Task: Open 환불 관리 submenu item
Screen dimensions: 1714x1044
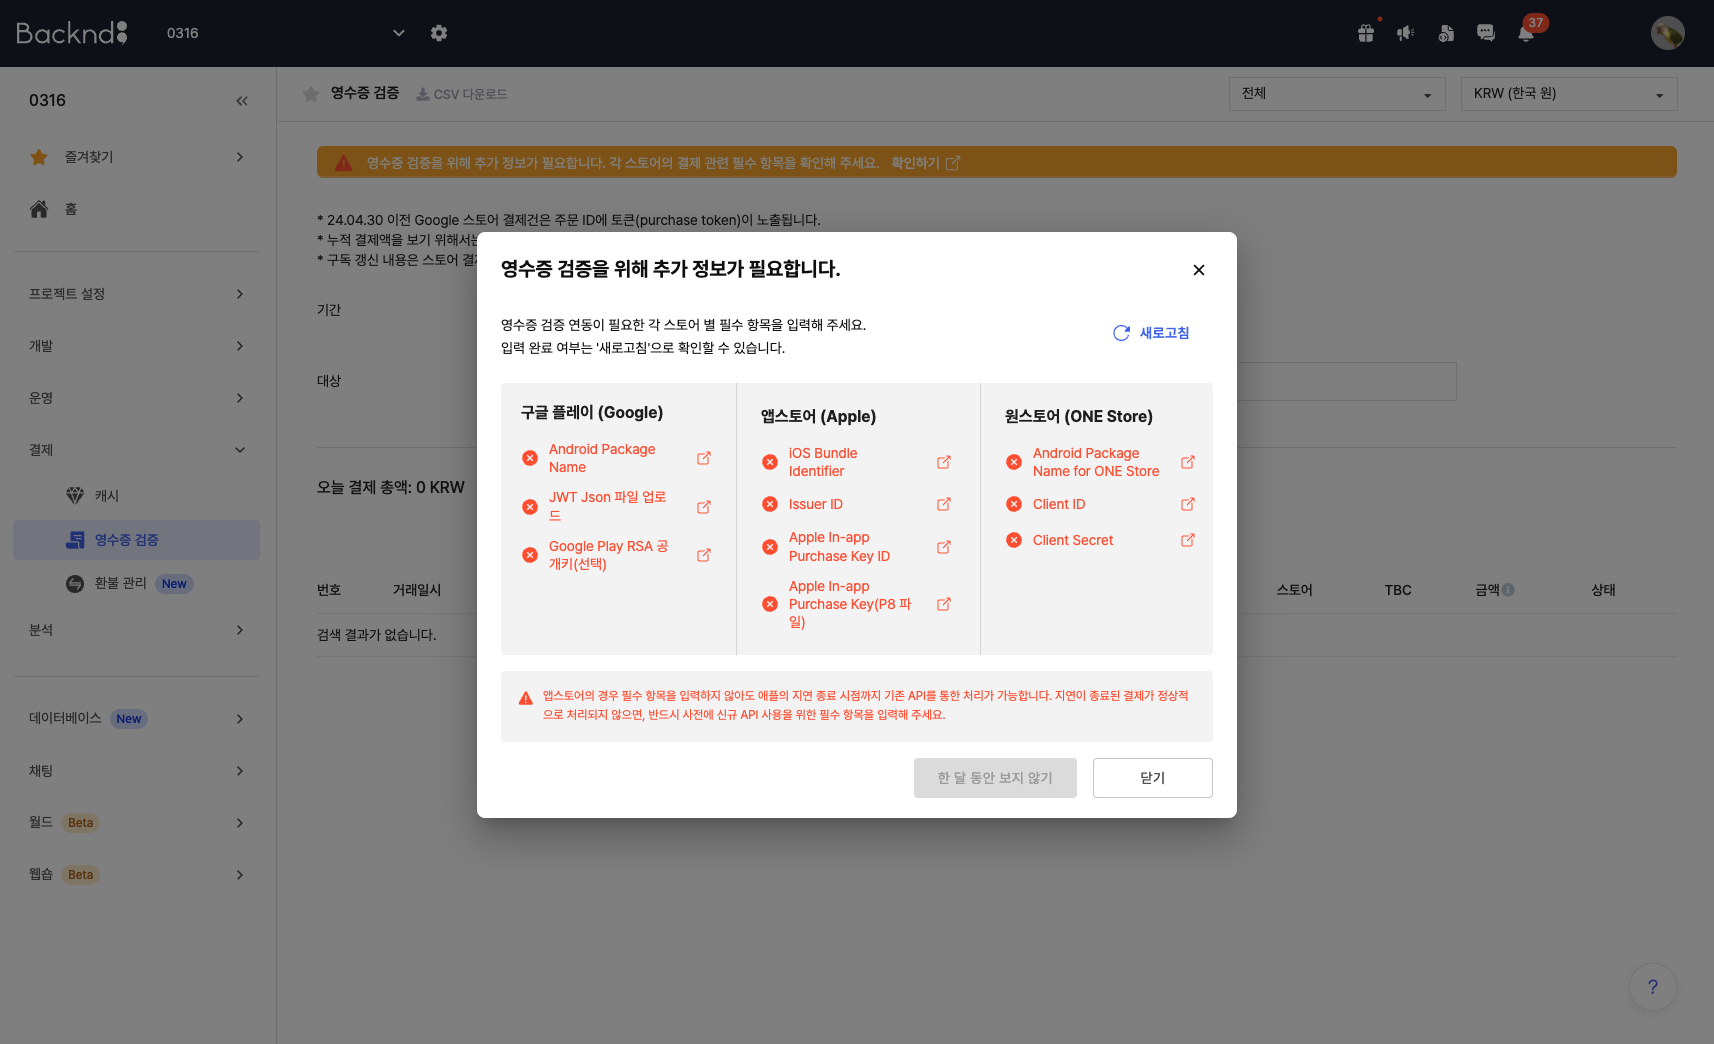Action: [136, 584]
